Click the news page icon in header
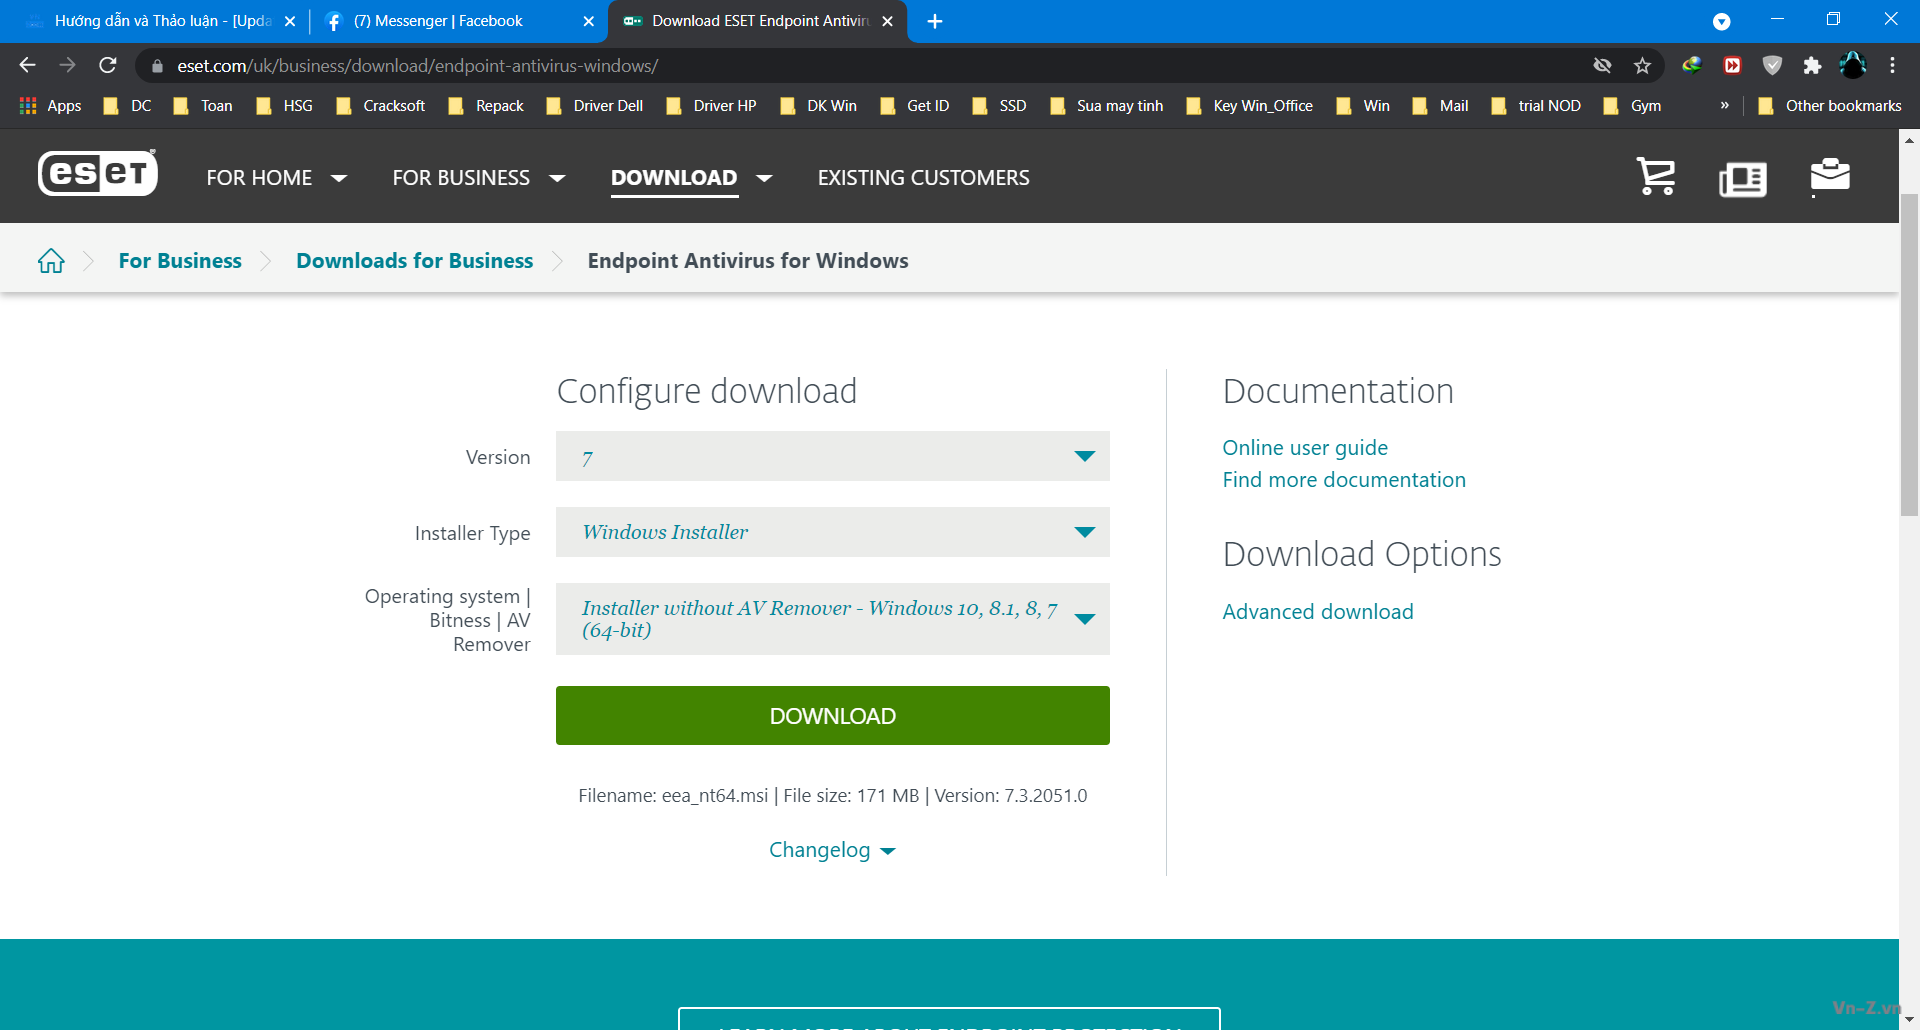Screen dimensions: 1920x1030 pyautogui.click(x=1742, y=179)
